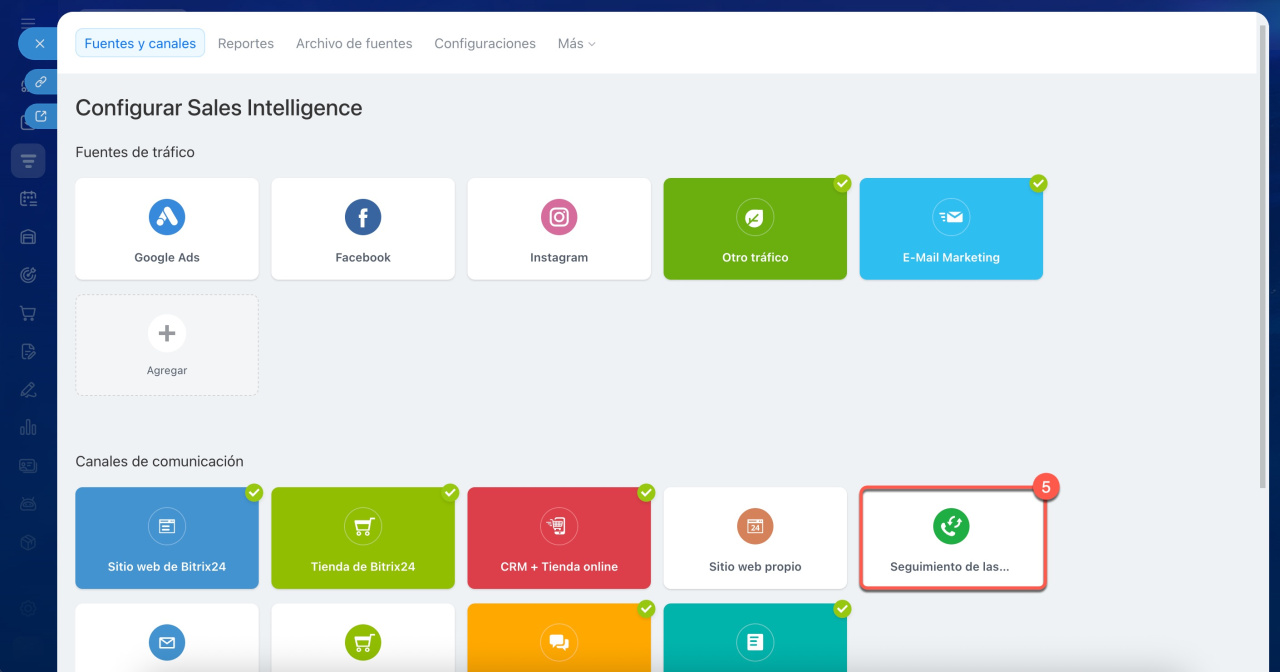Click checkmark on Sitio web de Bitrix24
1280x672 pixels.
tap(254, 492)
